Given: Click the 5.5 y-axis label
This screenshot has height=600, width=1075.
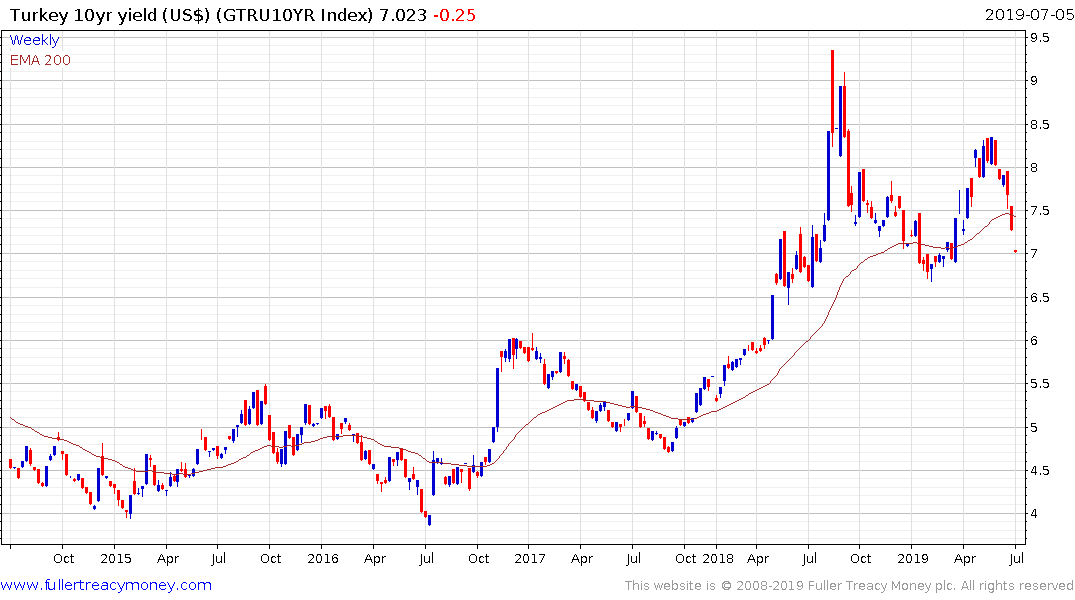Looking at the screenshot, I should coord(1039,384).
